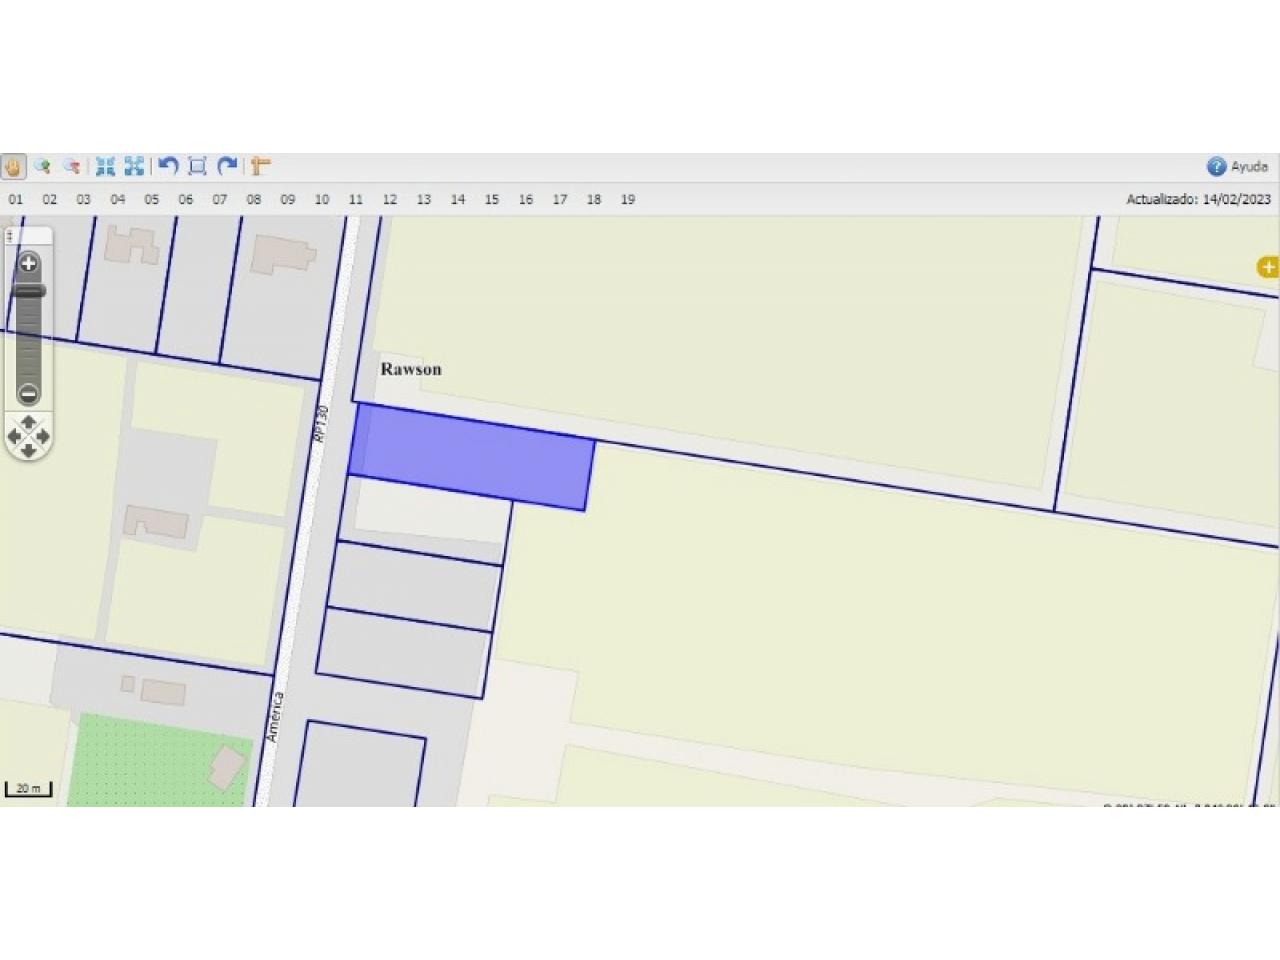Select department tab 09
Image resolution: width=1280 pixels, height=960 pixels.
288,199
